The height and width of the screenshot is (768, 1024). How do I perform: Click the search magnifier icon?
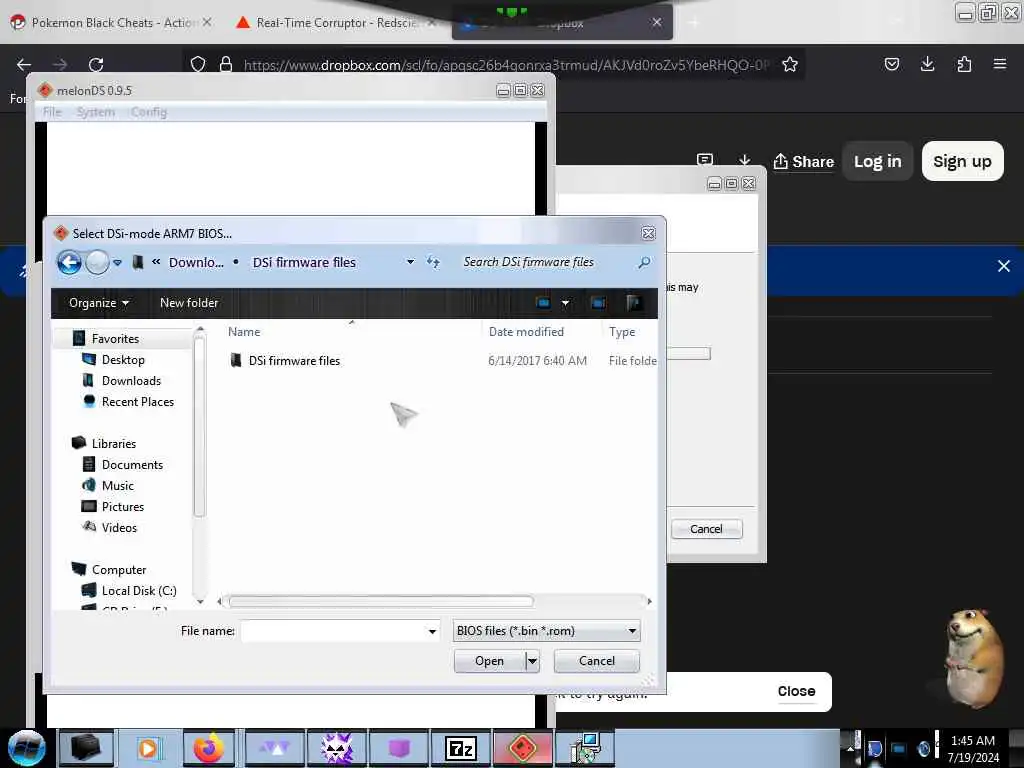644,262
